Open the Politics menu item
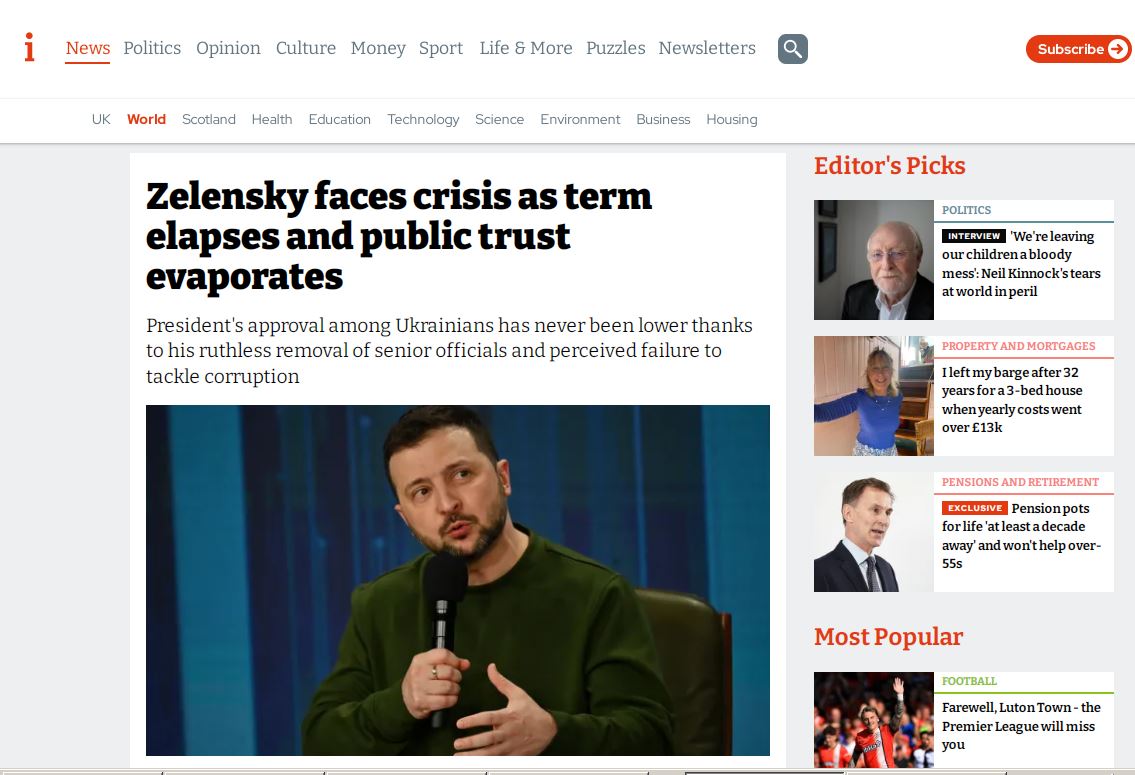Viewport: 1135px width, 775px height. pos(152,48)
